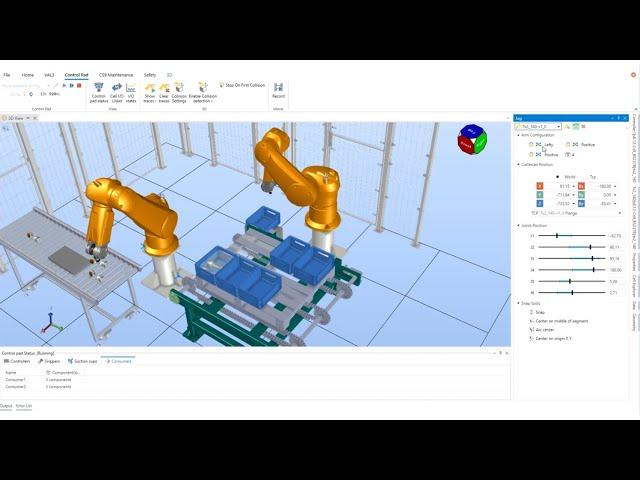The image size is (640, 480).
Task: Click green icon in Jog toolbar
Action: (x=576, y=127)
